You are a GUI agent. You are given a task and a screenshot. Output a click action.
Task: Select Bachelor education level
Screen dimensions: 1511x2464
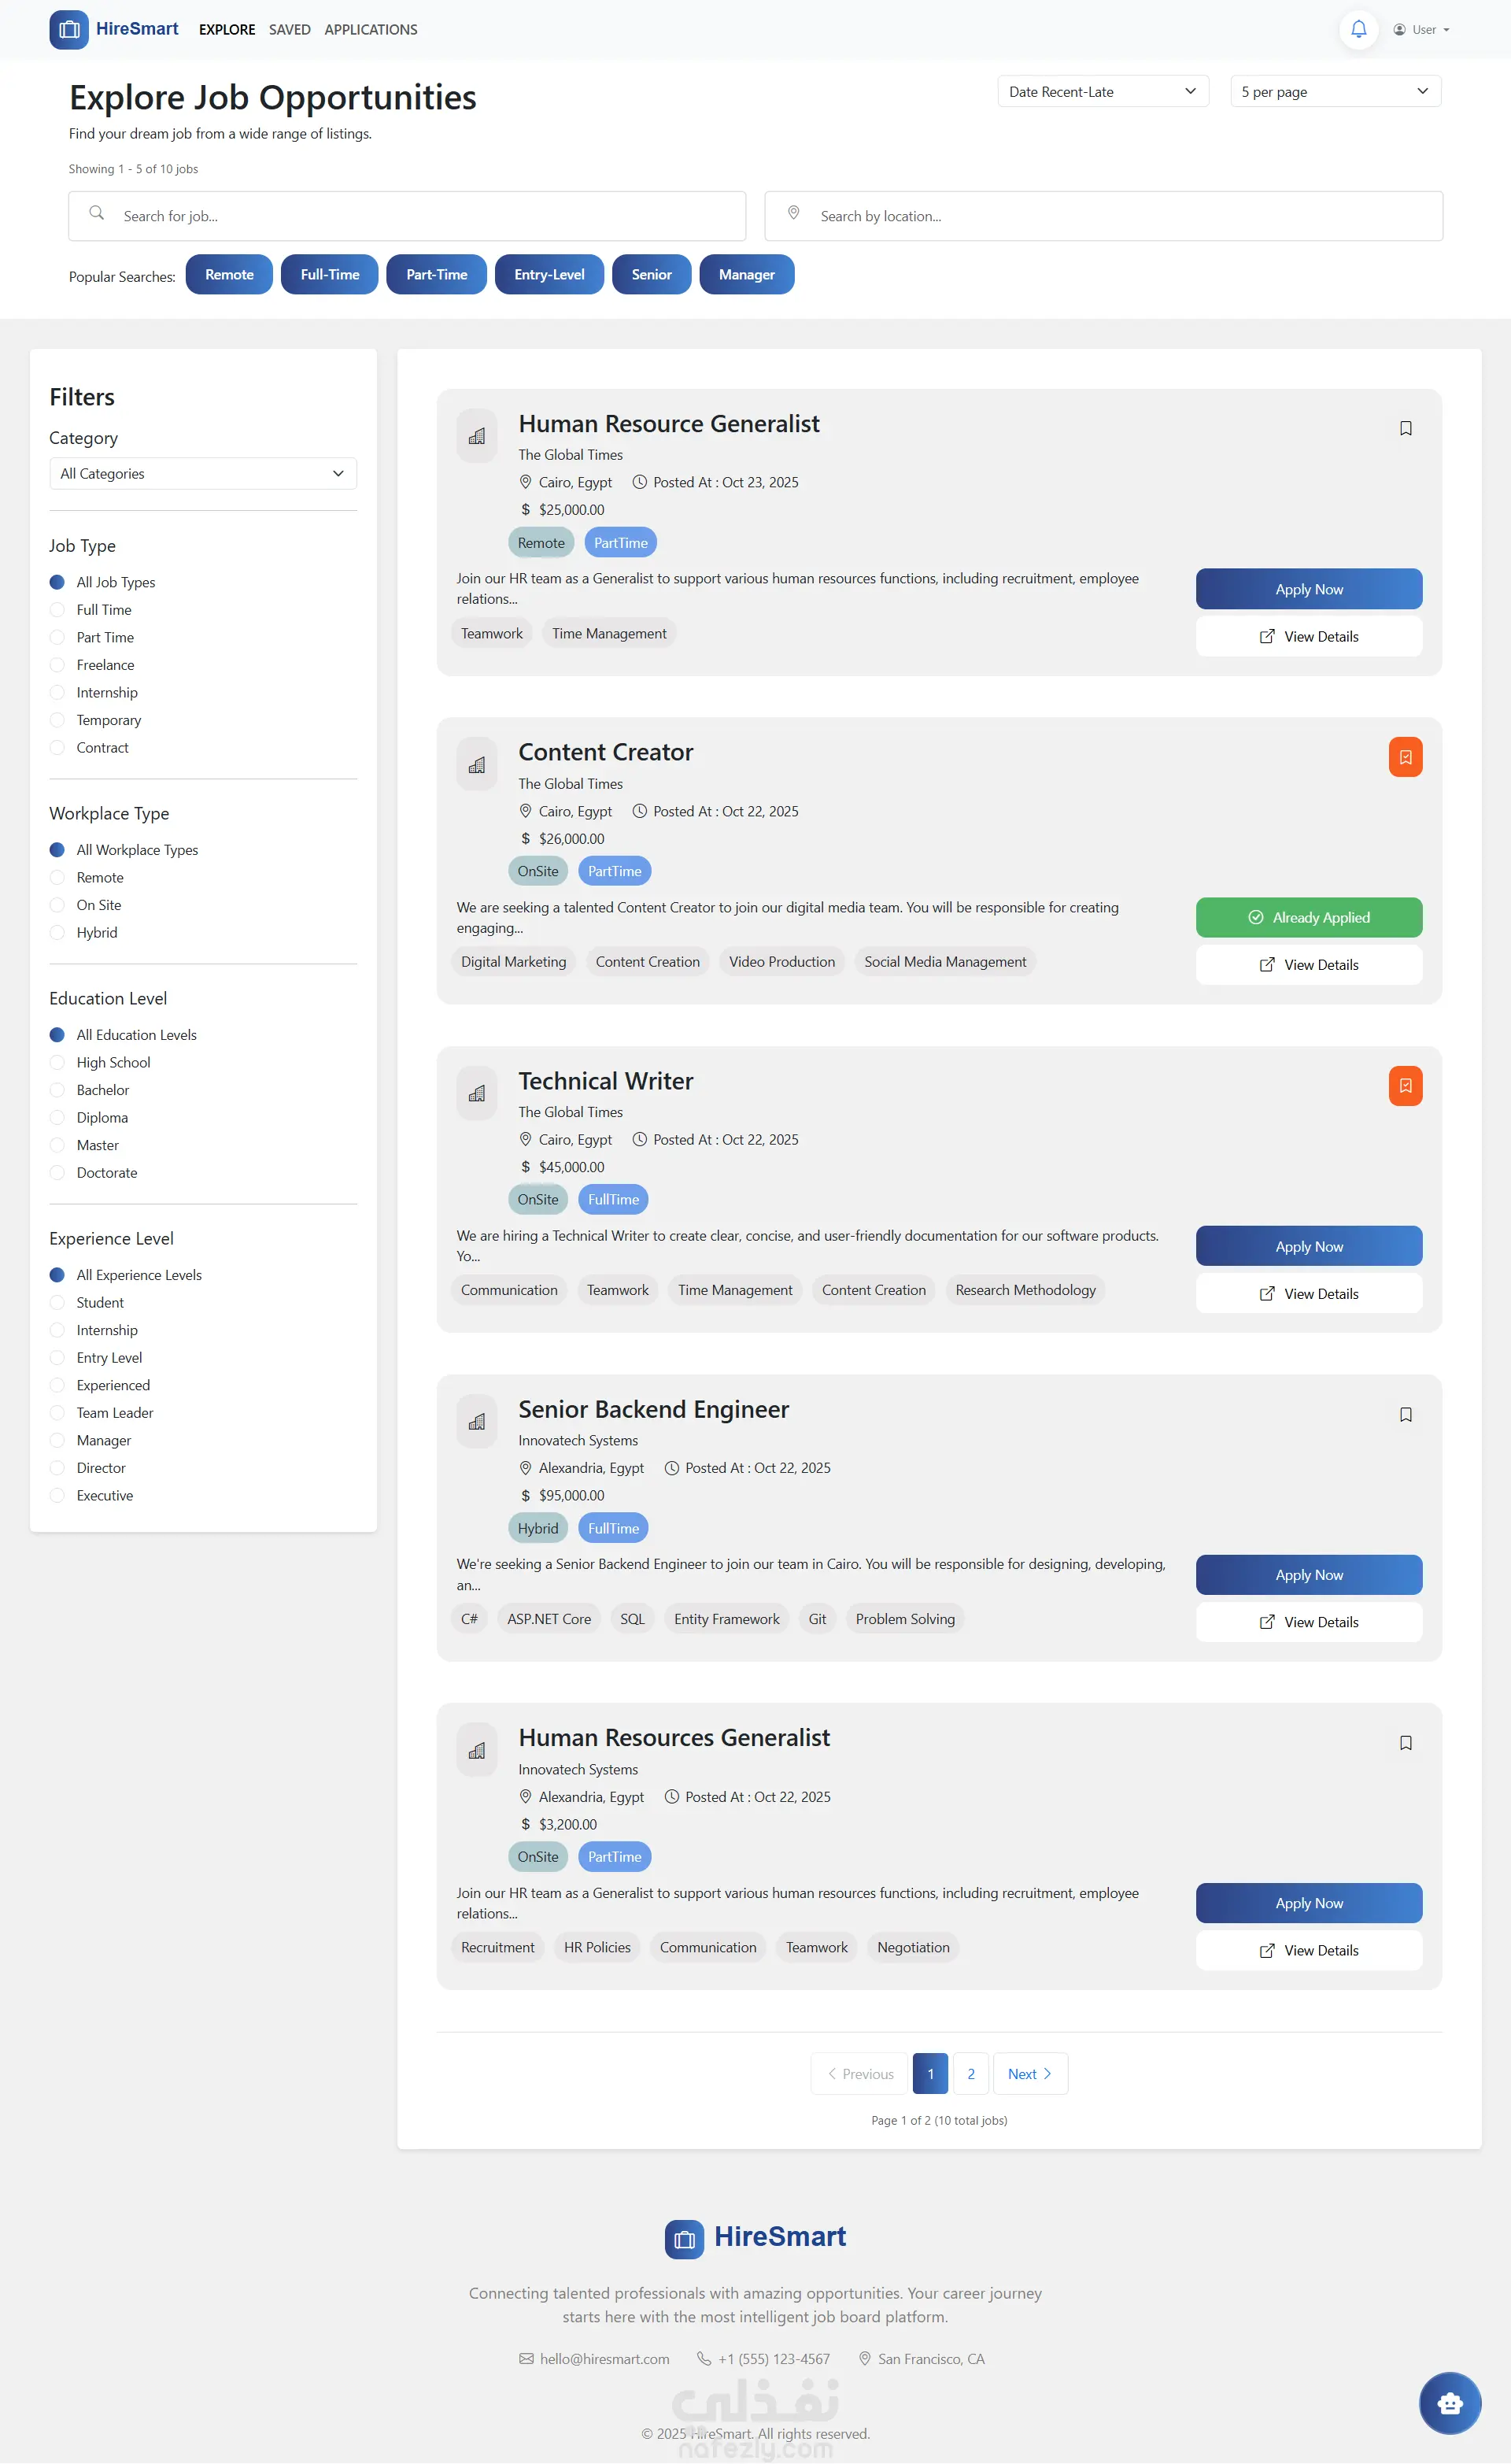click(58, 1090)
